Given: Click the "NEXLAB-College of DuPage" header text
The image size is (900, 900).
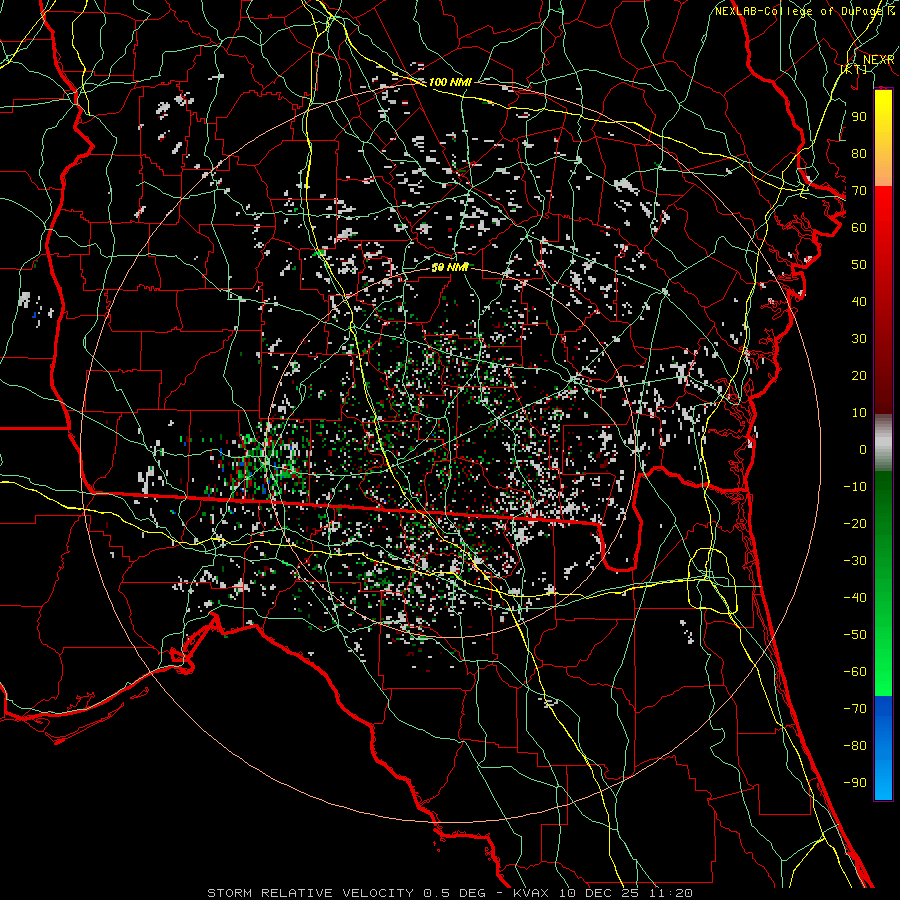Looking at the screenshot, I should (801, 11).
